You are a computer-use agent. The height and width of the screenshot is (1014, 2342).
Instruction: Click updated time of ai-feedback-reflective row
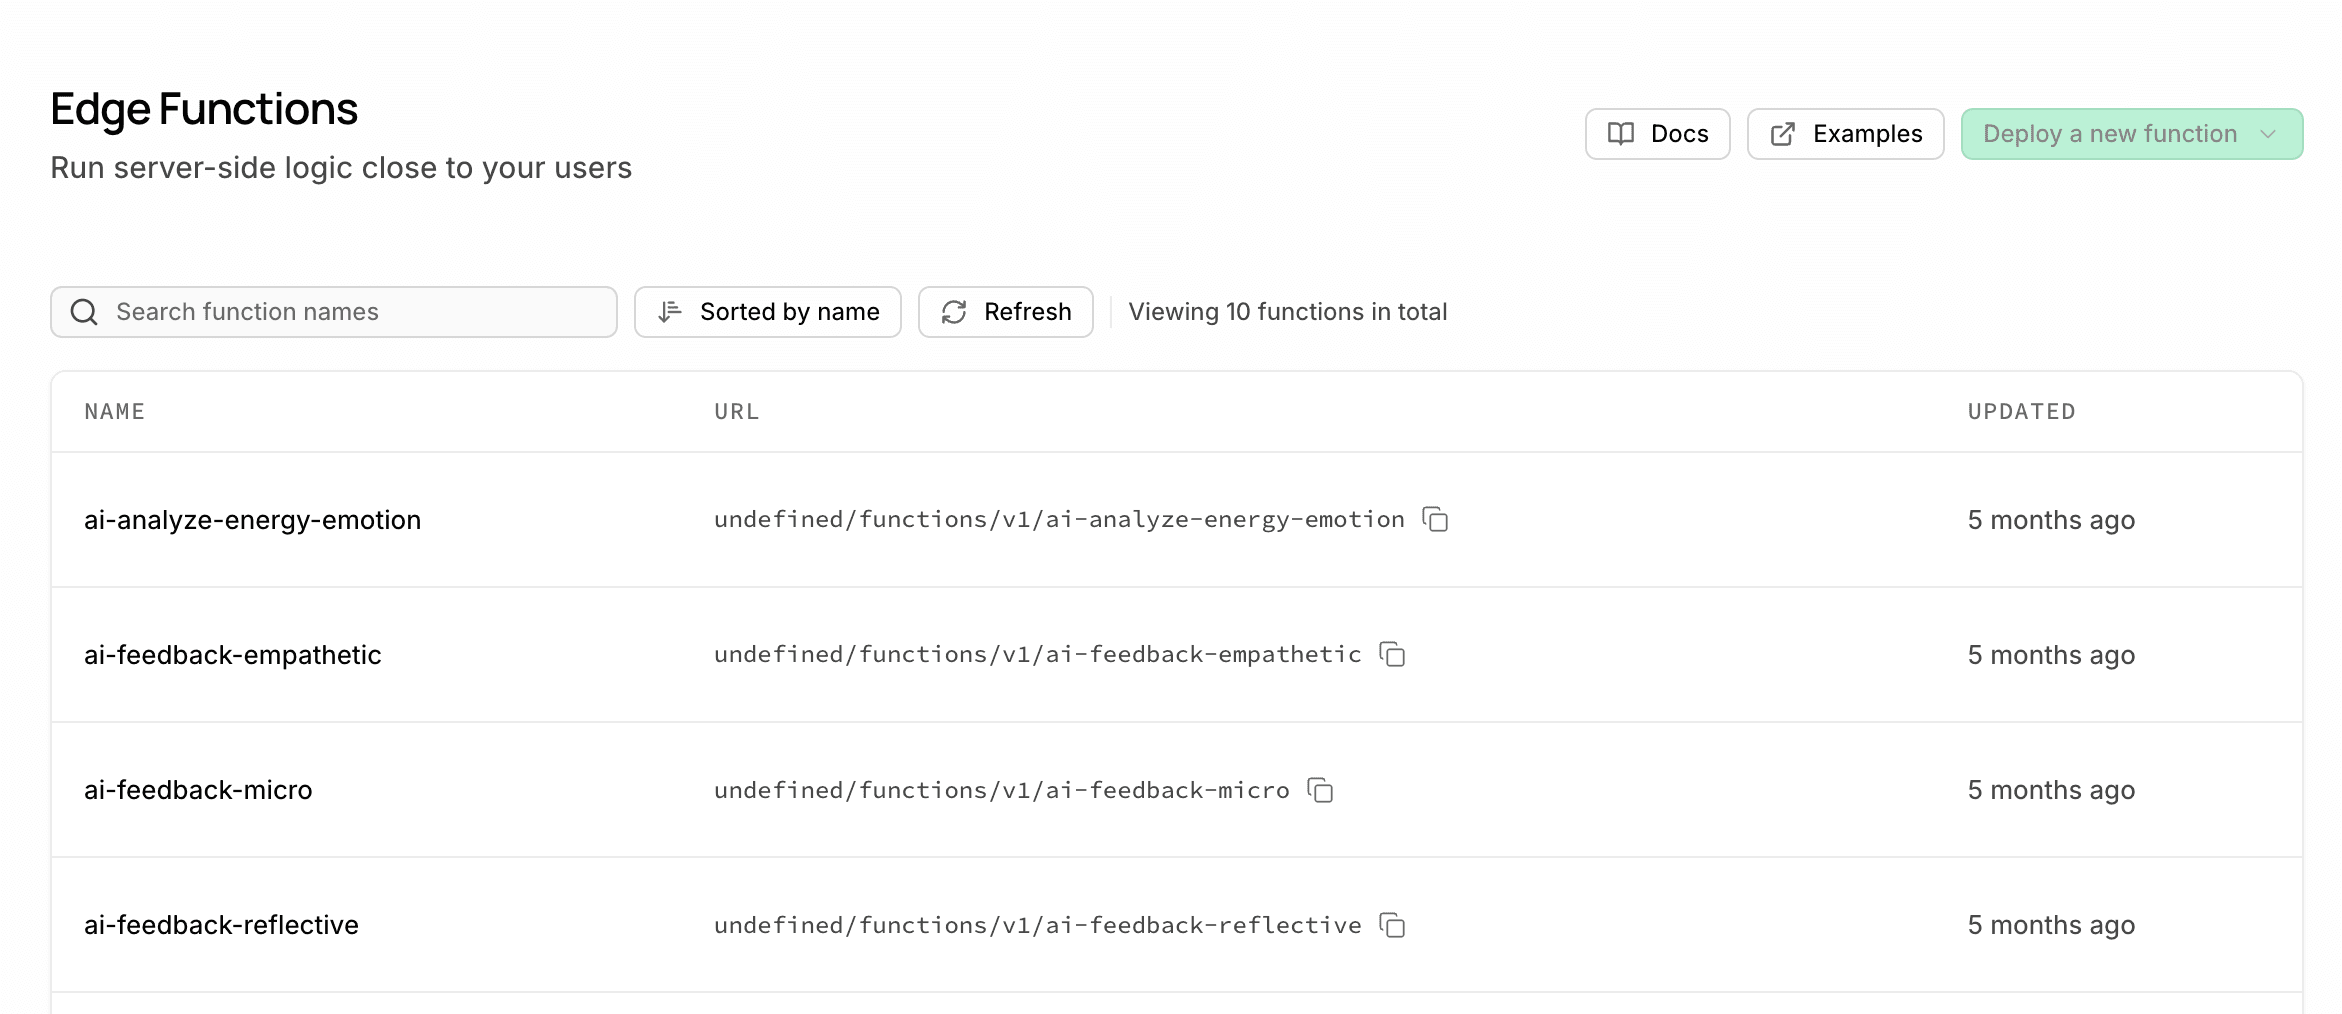click(2051, 925)
